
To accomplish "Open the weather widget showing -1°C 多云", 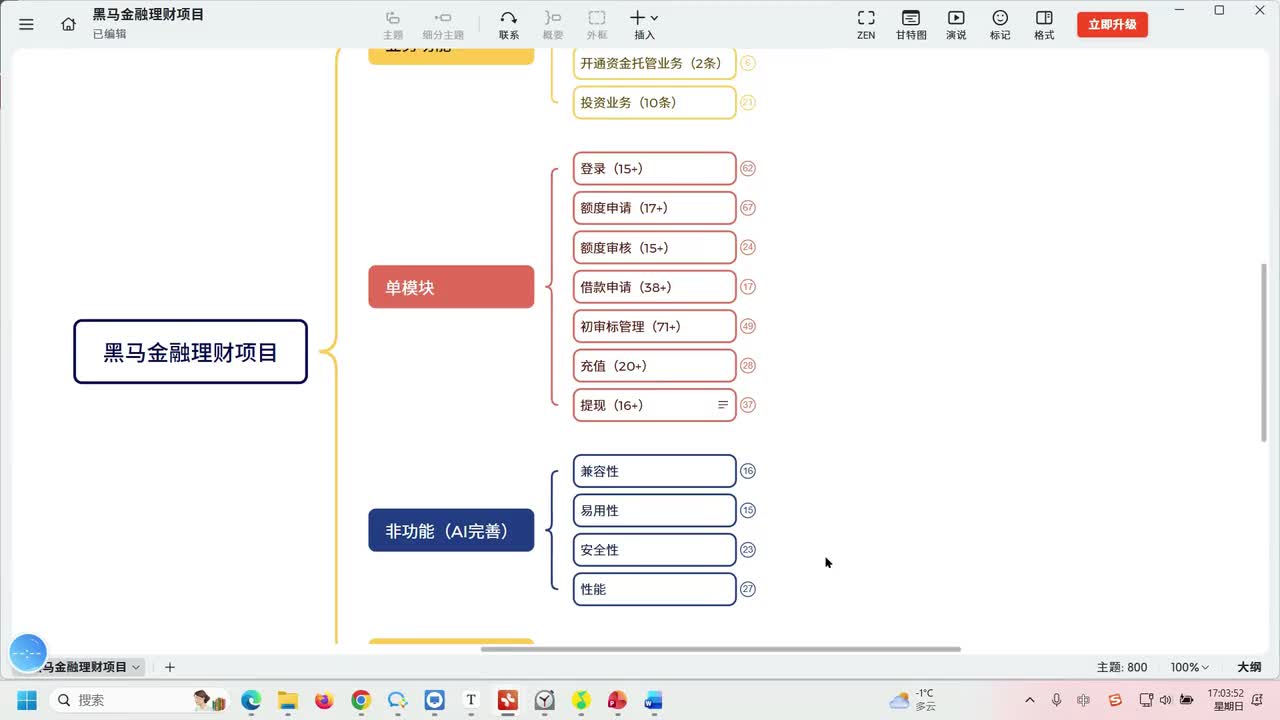I will tap(913, 700).
